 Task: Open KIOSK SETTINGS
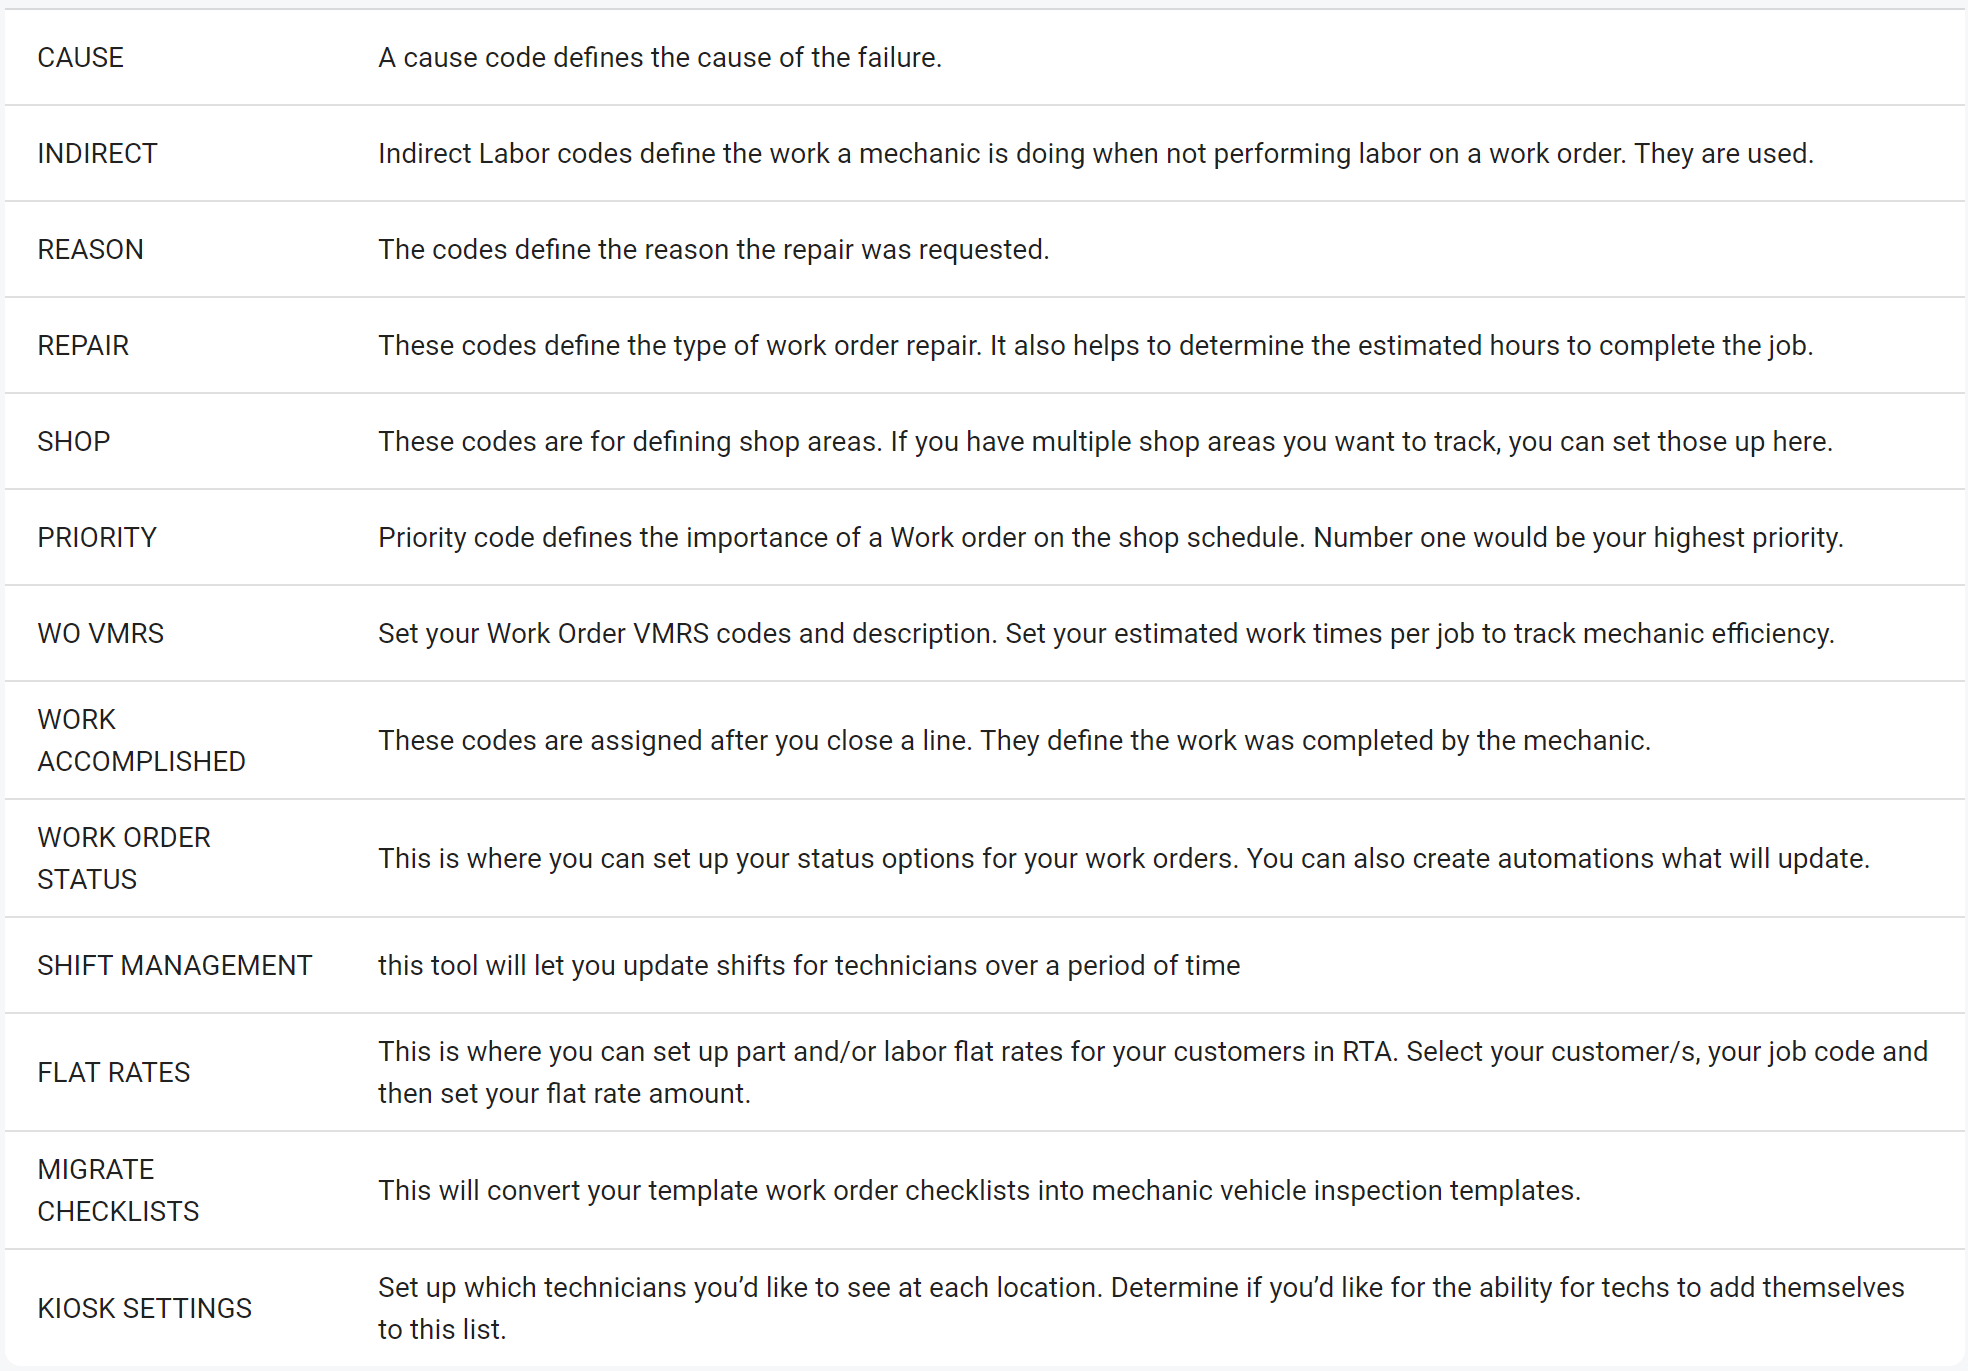(145, 1309)
